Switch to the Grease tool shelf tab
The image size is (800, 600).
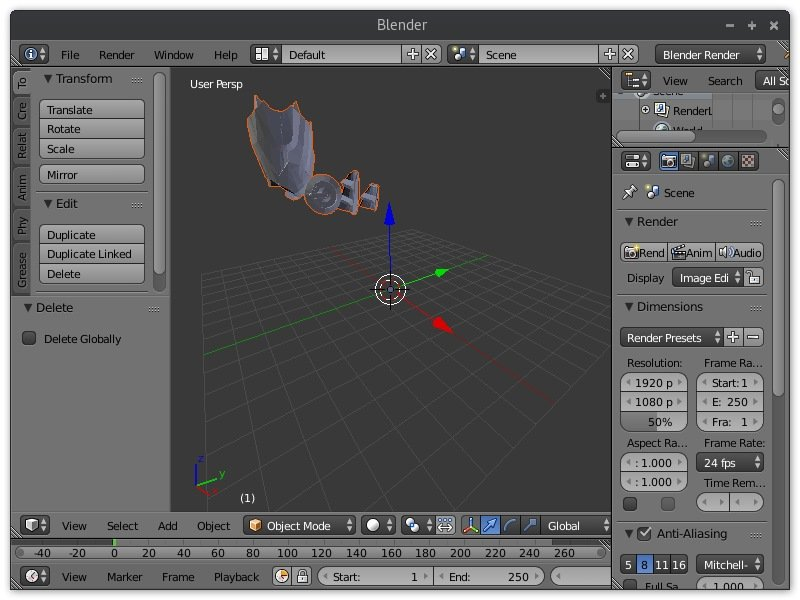coord(21,269)
